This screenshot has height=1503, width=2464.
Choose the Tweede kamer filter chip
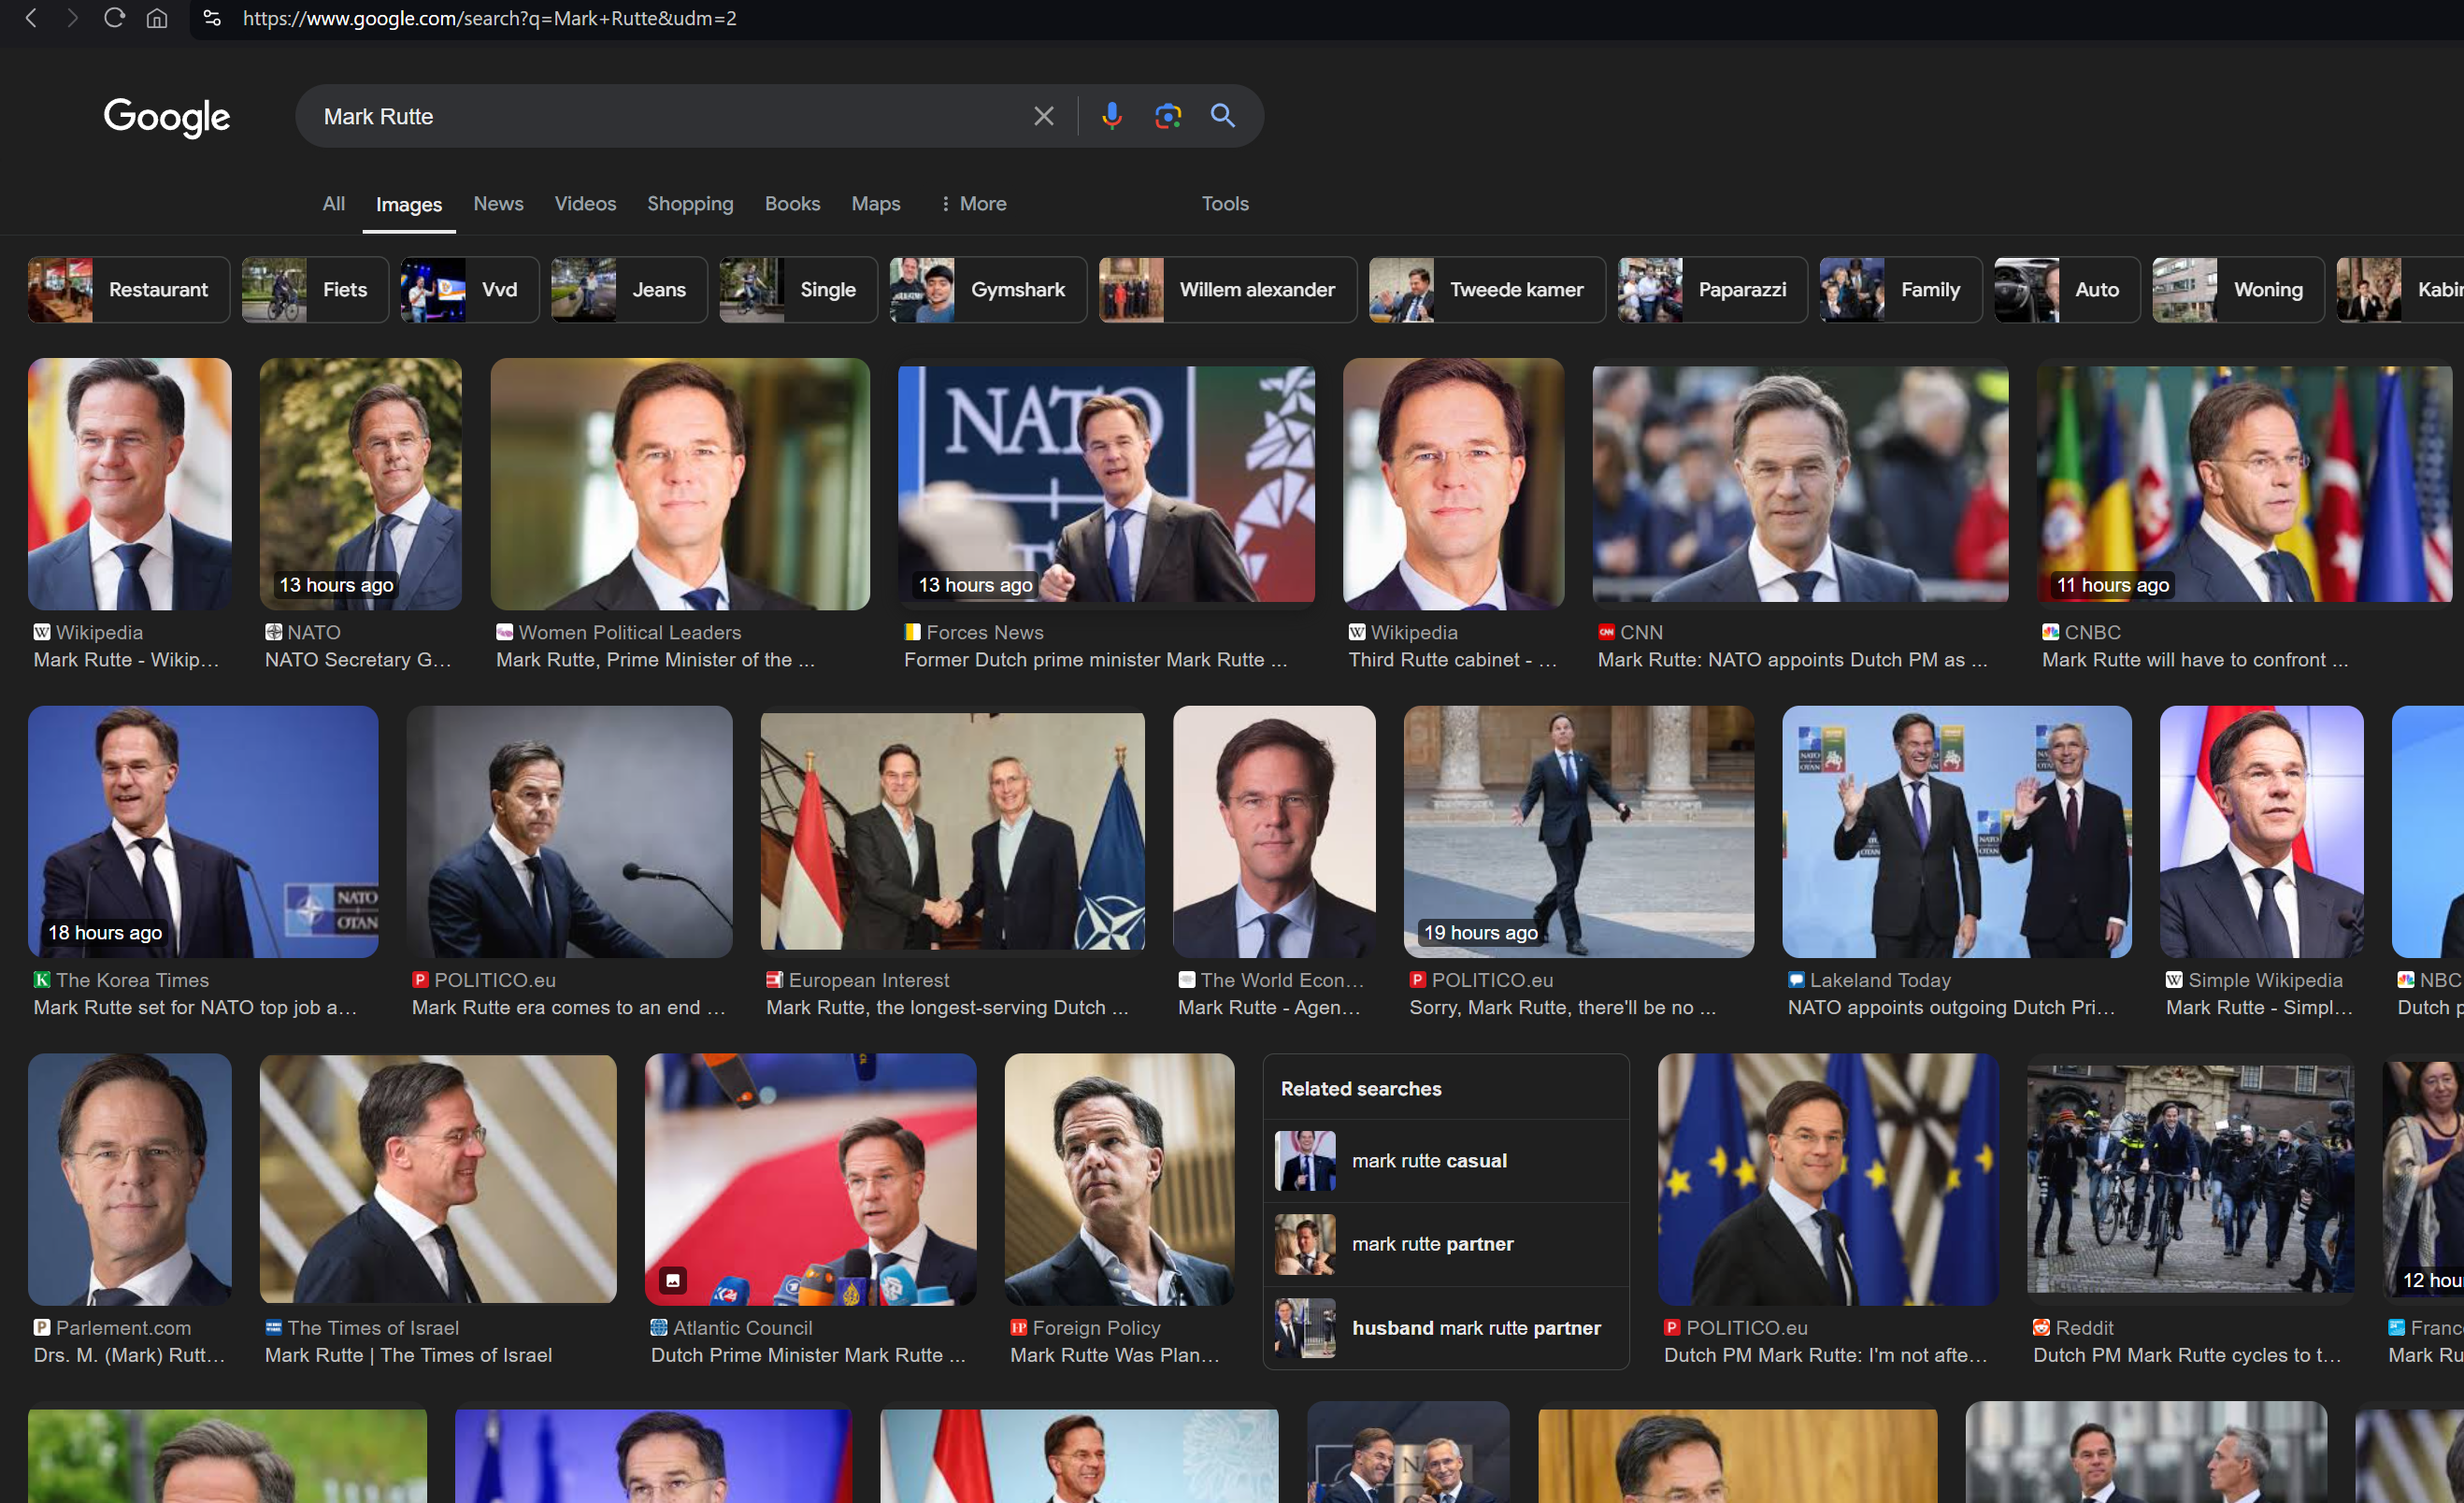[x=1487, y=290]
